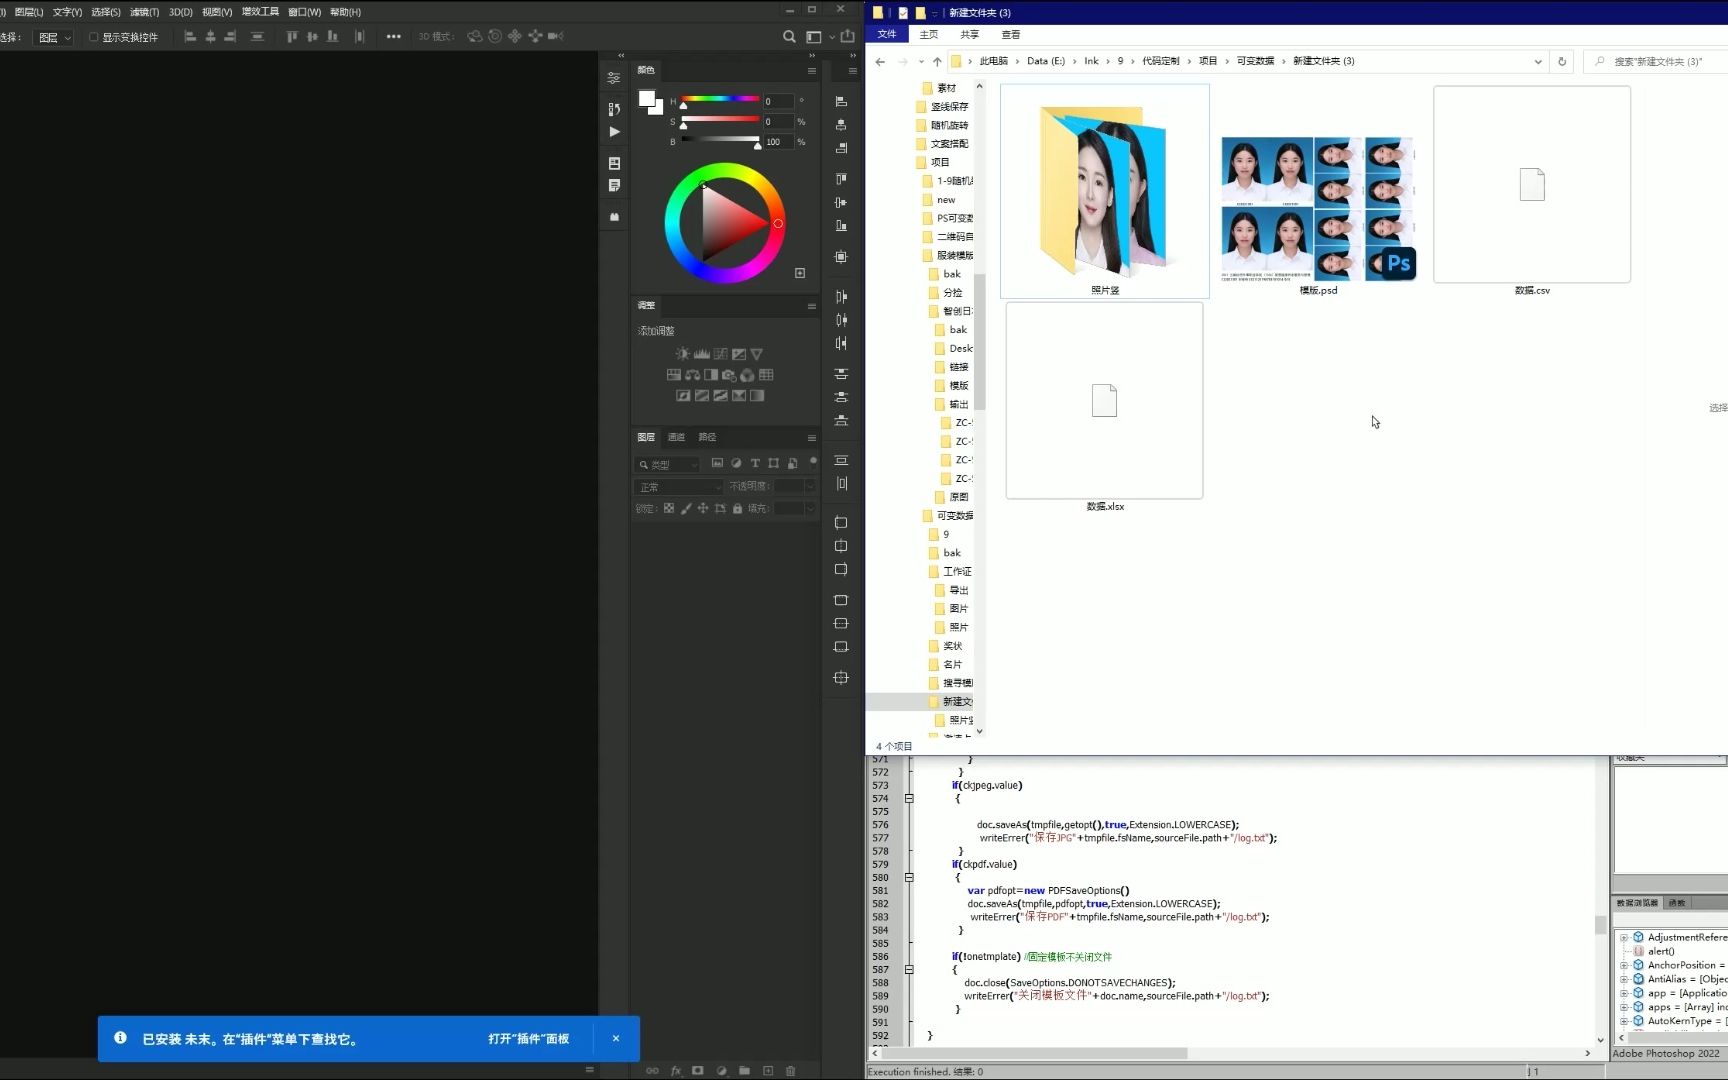Click the brightness B slider
1728x1080 pixels.
point(720,140)
